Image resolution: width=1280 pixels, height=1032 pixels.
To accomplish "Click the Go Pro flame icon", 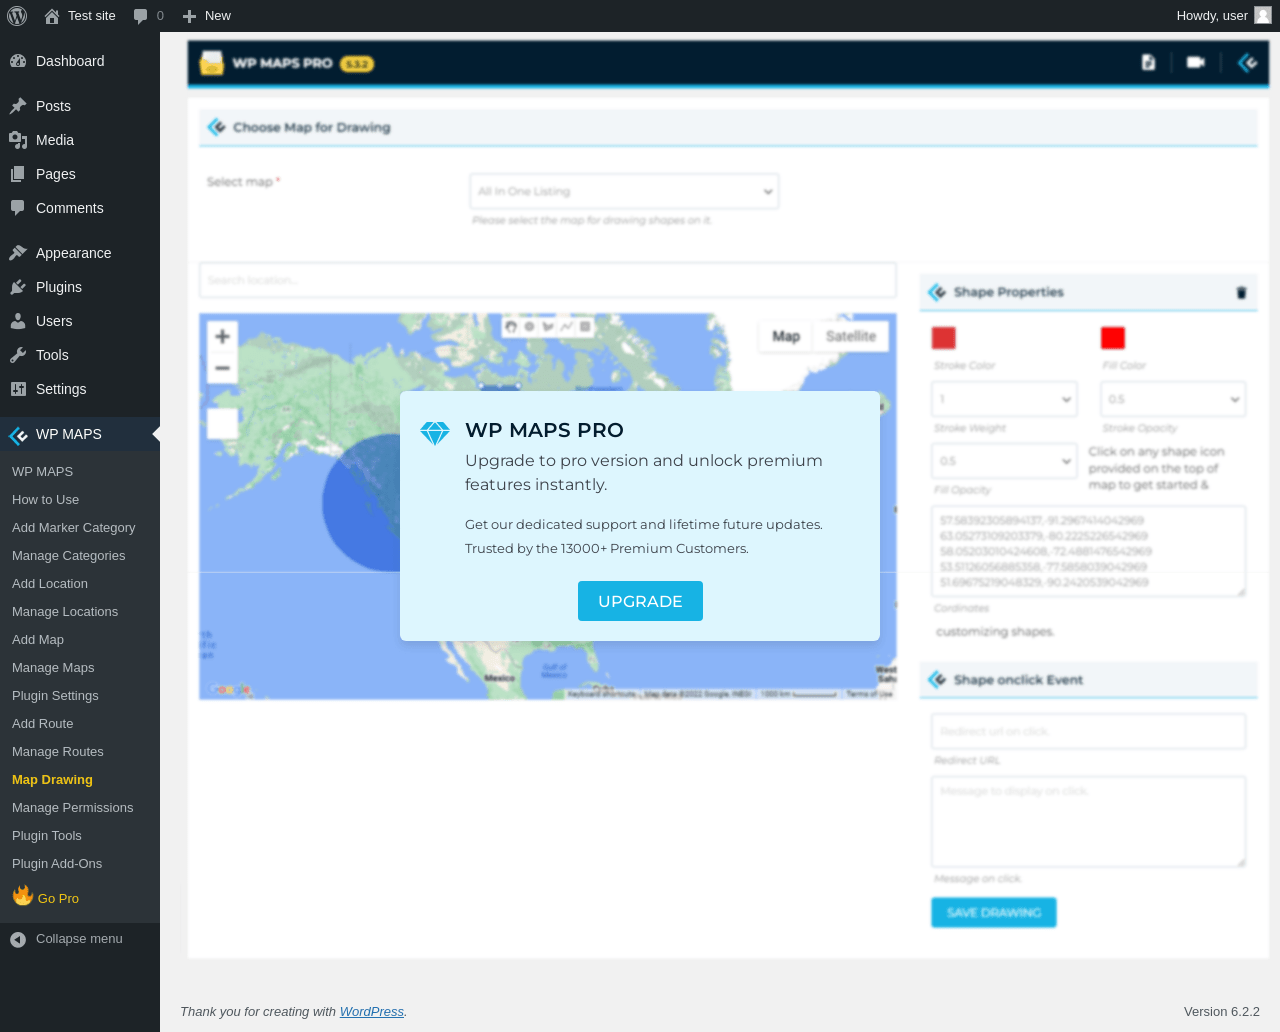I will [x=23, y=895].
